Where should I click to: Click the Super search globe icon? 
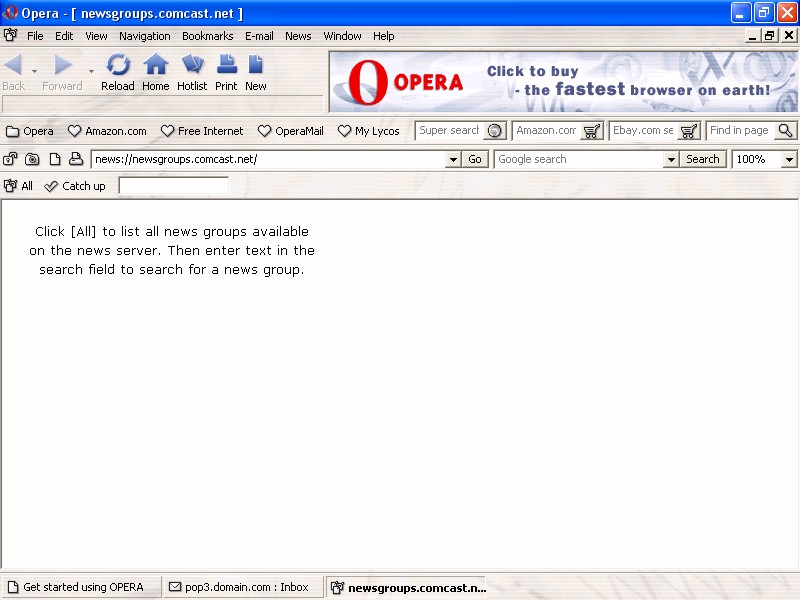494,131
